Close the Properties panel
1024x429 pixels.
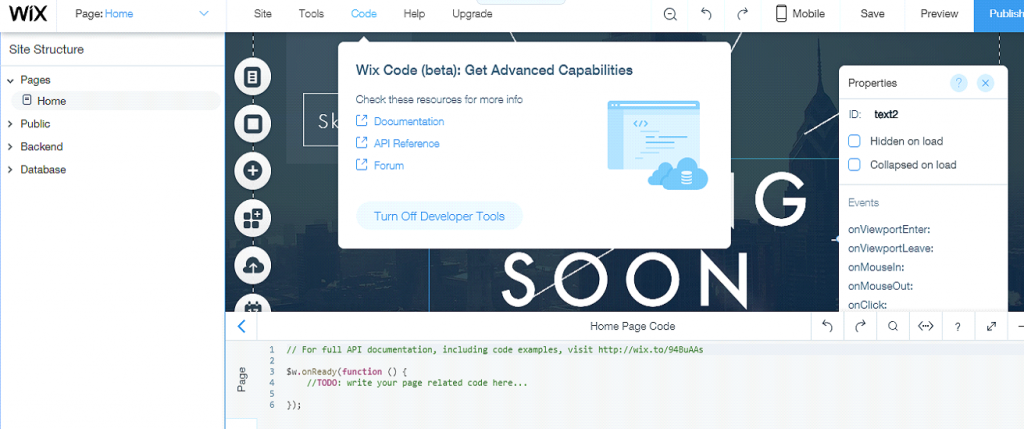pos(985,83)
